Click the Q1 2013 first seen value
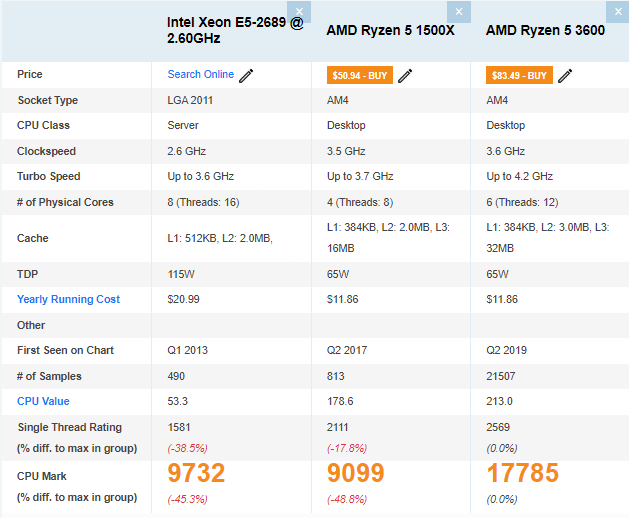Screen dimensions: 629x518 (x=187, y=350)
